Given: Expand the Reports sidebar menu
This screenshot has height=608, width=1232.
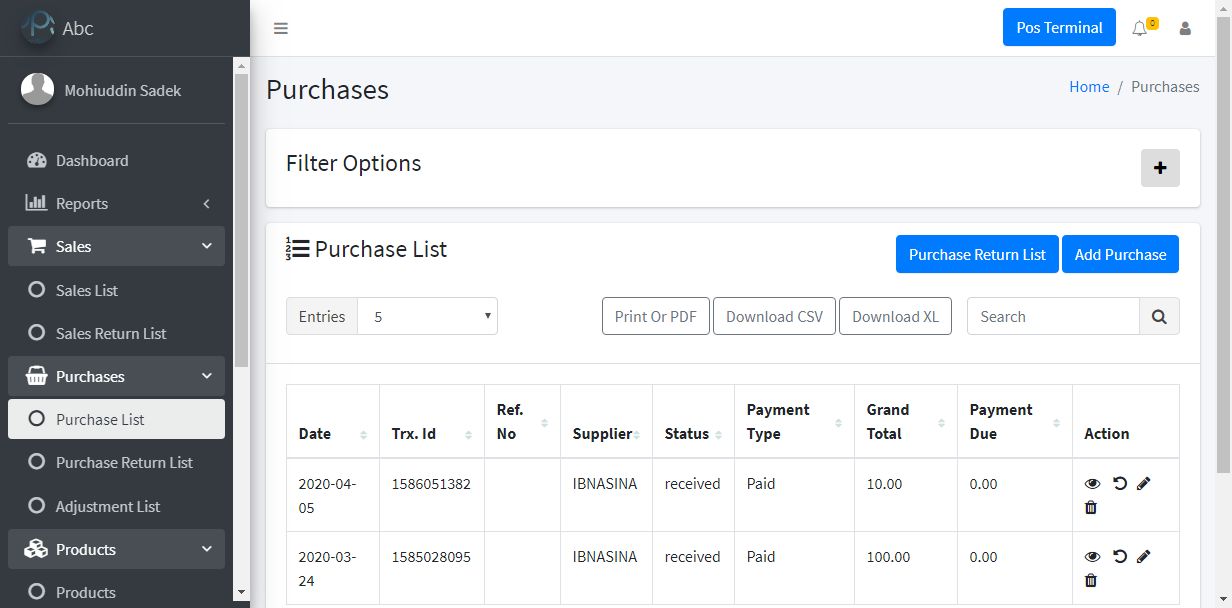Looking at the screenshot, I should click(116, 203).
